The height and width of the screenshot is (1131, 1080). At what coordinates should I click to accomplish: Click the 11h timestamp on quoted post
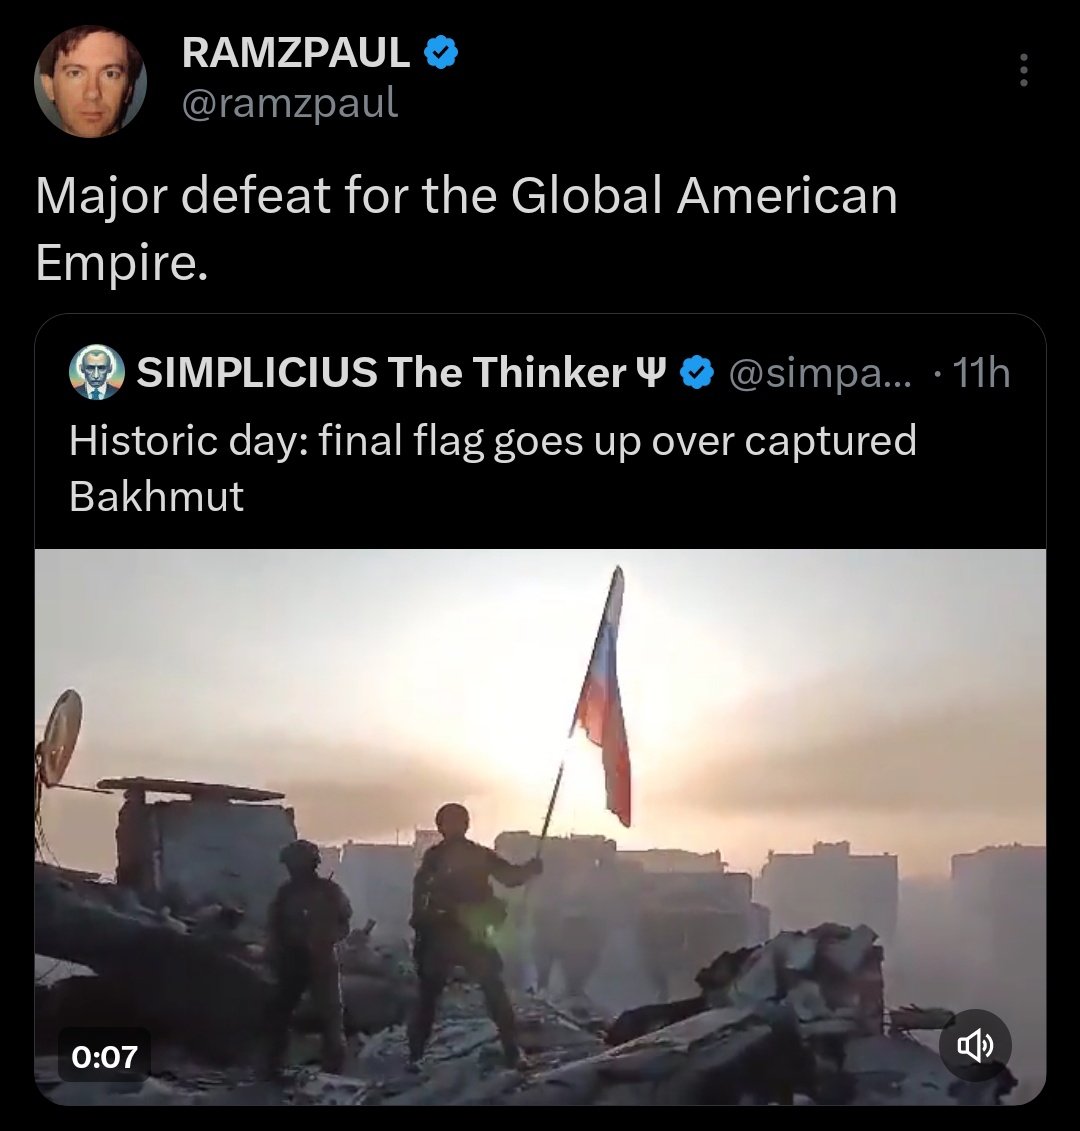pyautogui.click(x=980, y=373)
